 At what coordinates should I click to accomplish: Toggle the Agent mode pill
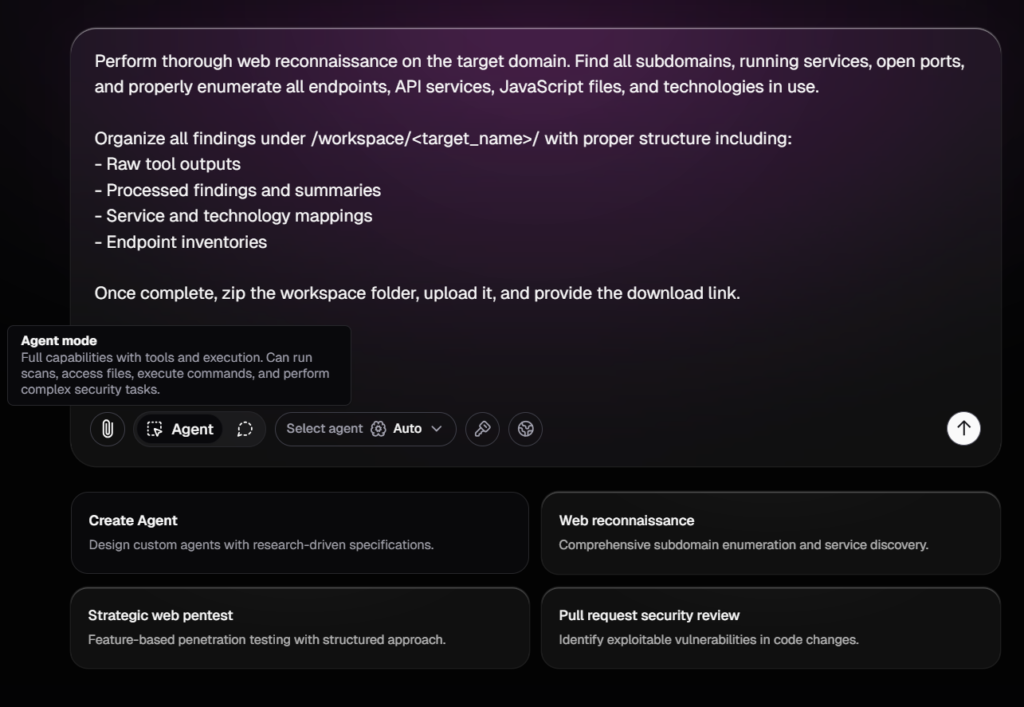point(180,429)
